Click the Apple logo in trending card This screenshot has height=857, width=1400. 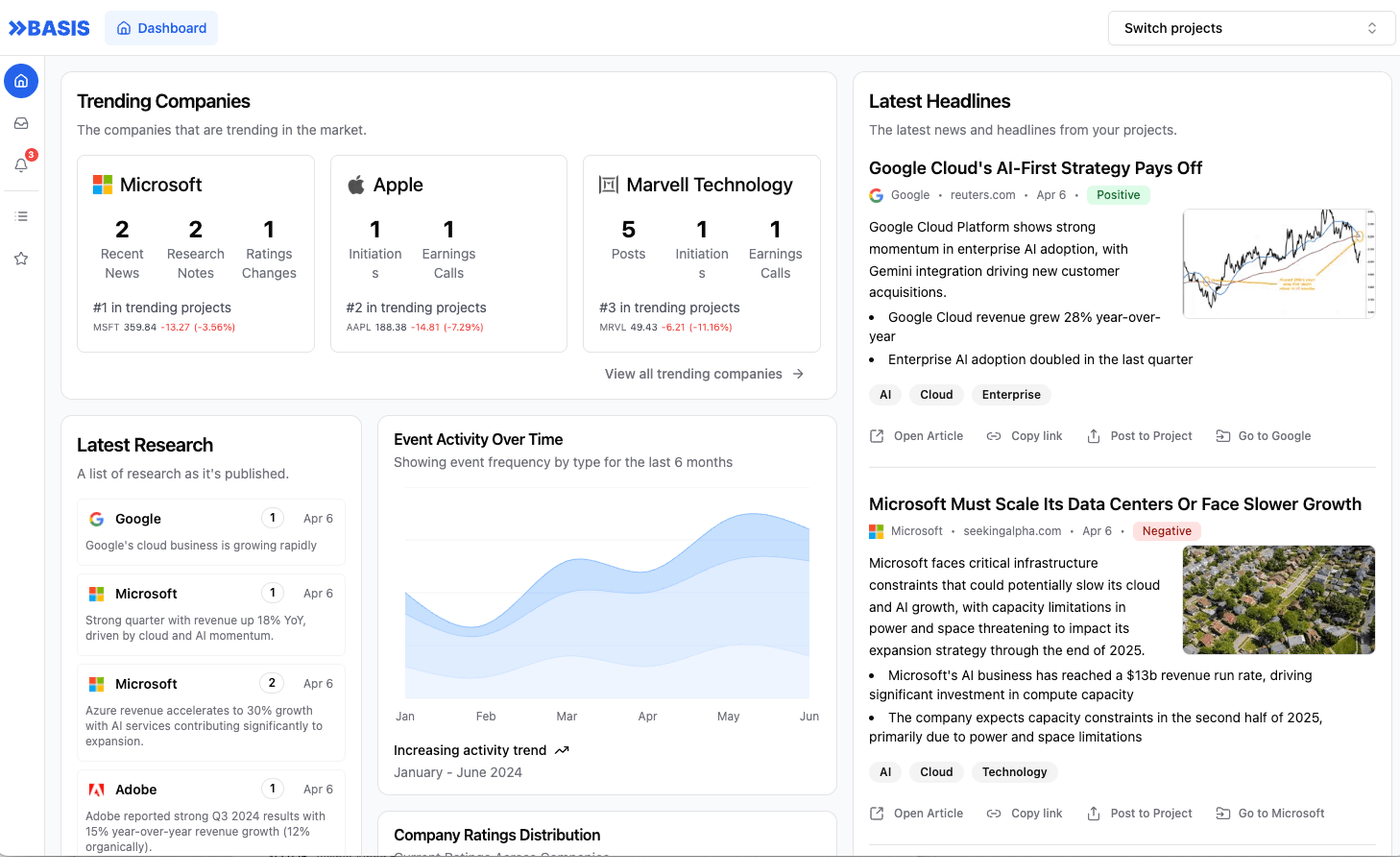coord(356,185)
